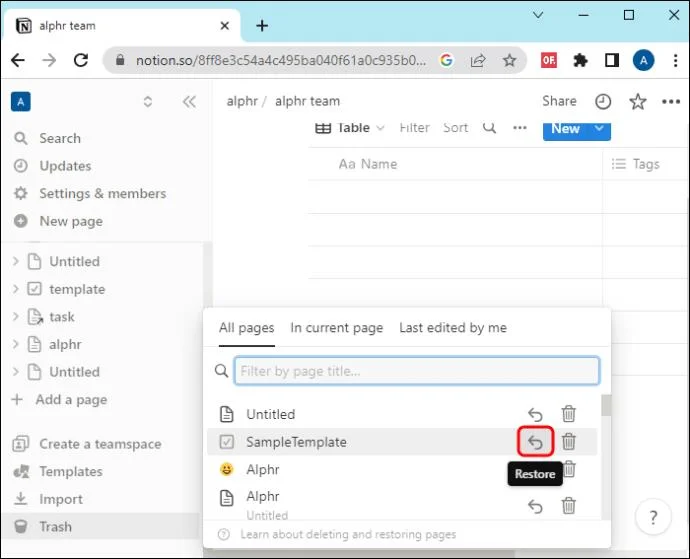Open the task page in the sidebar
This screenshot has width=690, height=559.
[x=62, y=317]
